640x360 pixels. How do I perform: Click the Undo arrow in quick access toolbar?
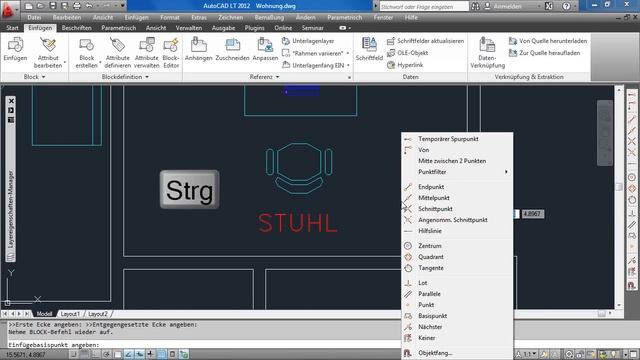(89, 6)
